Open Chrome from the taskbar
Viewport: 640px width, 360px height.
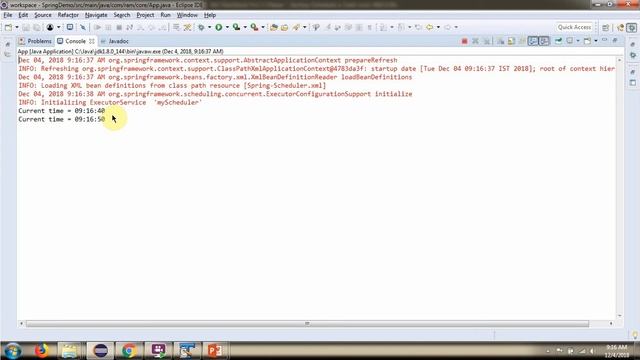coord(129,350)
